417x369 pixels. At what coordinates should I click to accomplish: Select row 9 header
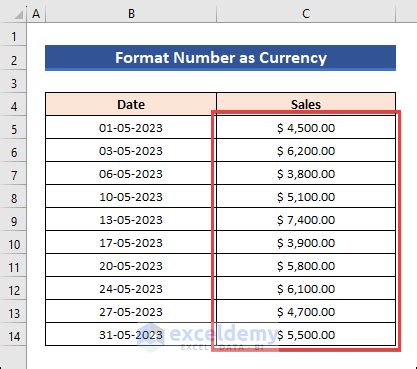13,220
